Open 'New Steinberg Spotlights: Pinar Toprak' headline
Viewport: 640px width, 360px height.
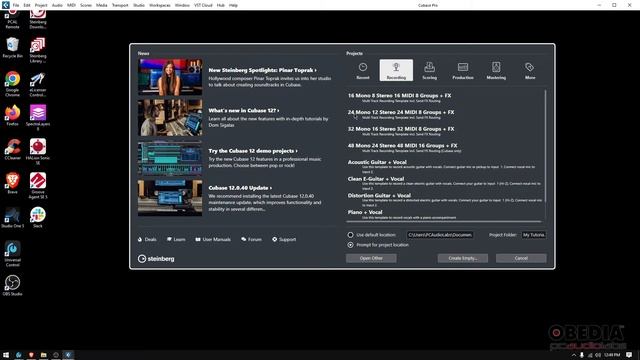click(x=262, y=70)
